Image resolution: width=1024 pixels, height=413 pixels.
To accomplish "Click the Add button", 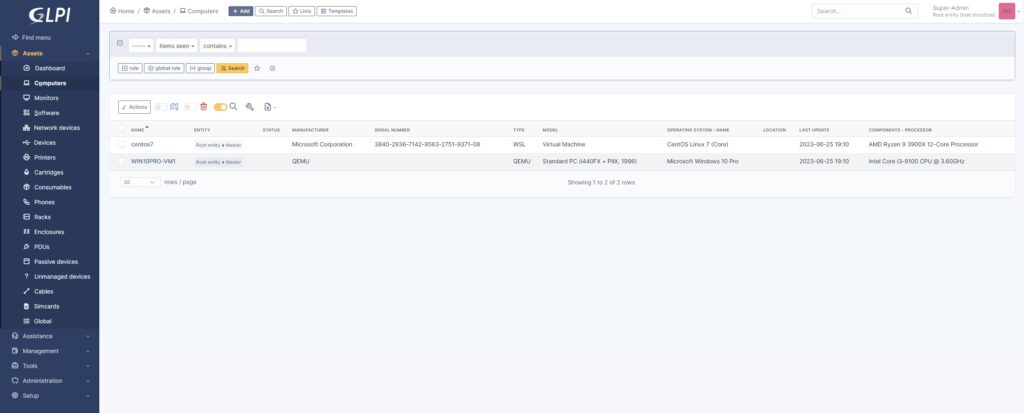I will click(240, 11).
